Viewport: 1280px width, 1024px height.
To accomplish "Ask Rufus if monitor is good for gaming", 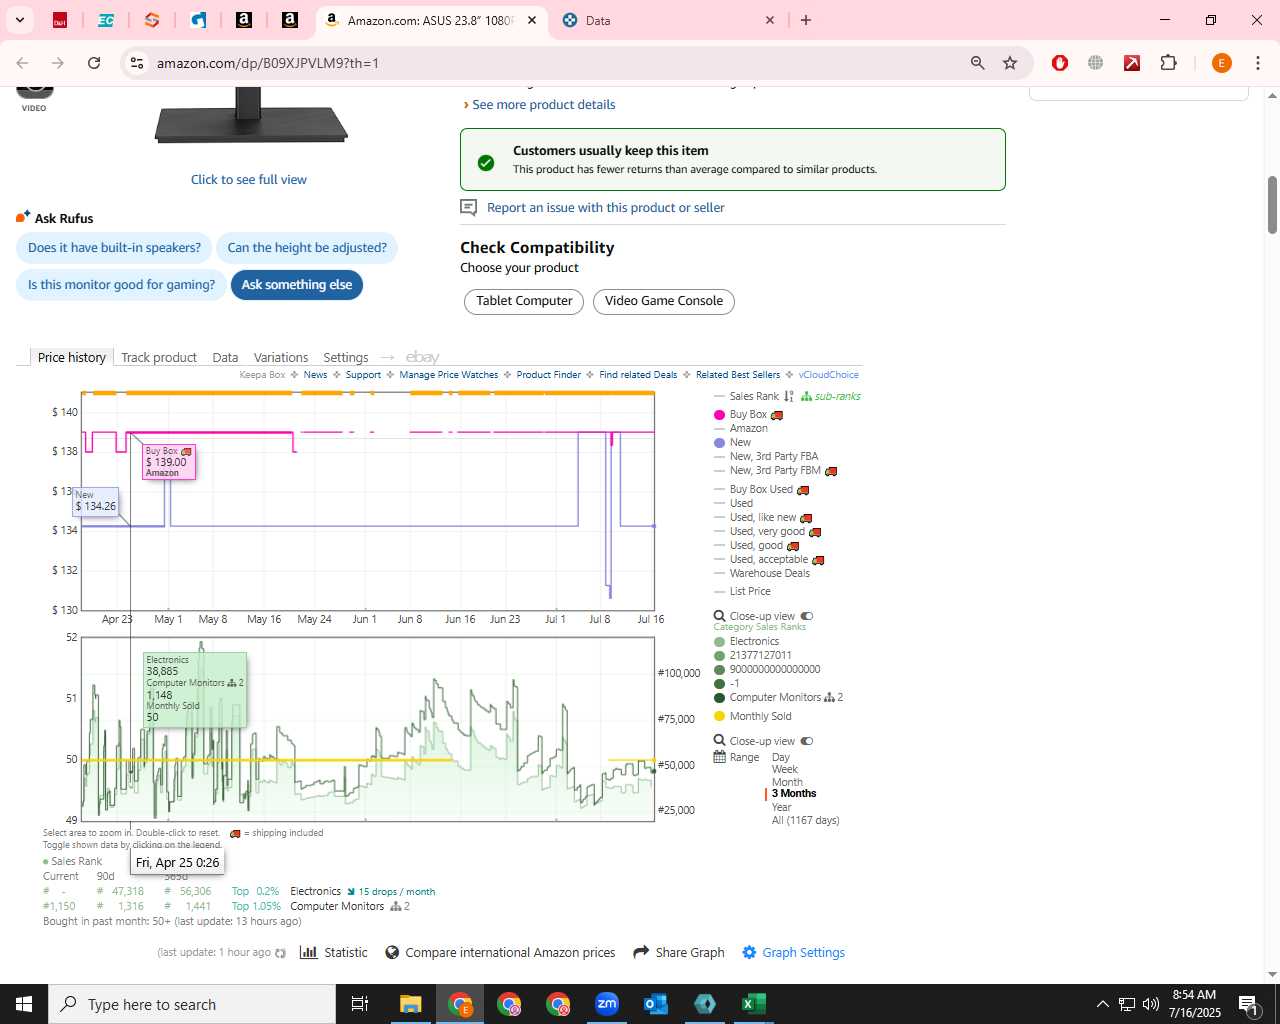I will [x=121, y=285].
